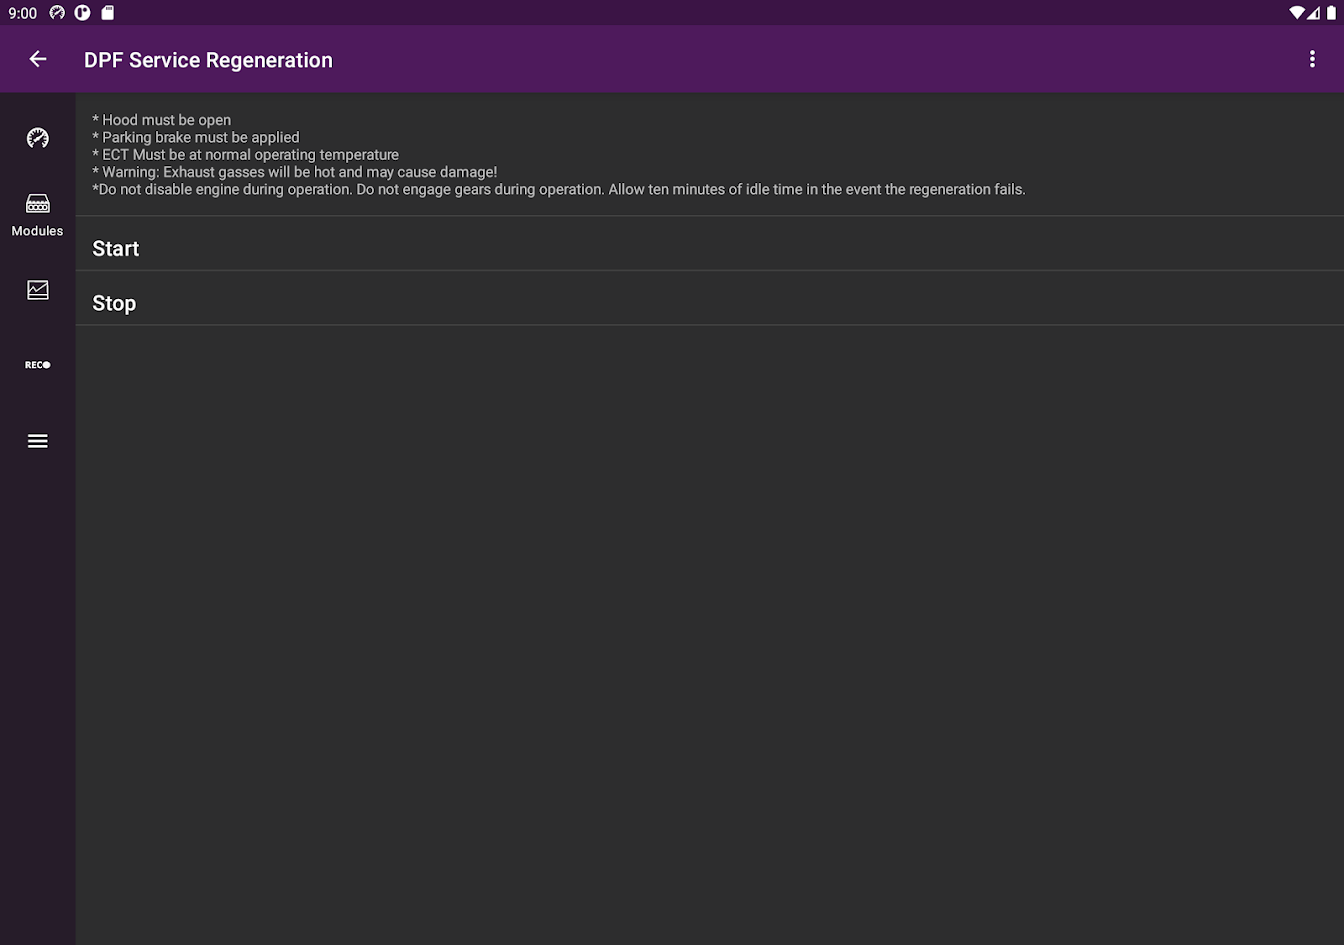Image resolution: width=1344 pixels, height=945 pixels.
Task: Tap the cellular signal status icon
Action: (x=1314, y=13)
